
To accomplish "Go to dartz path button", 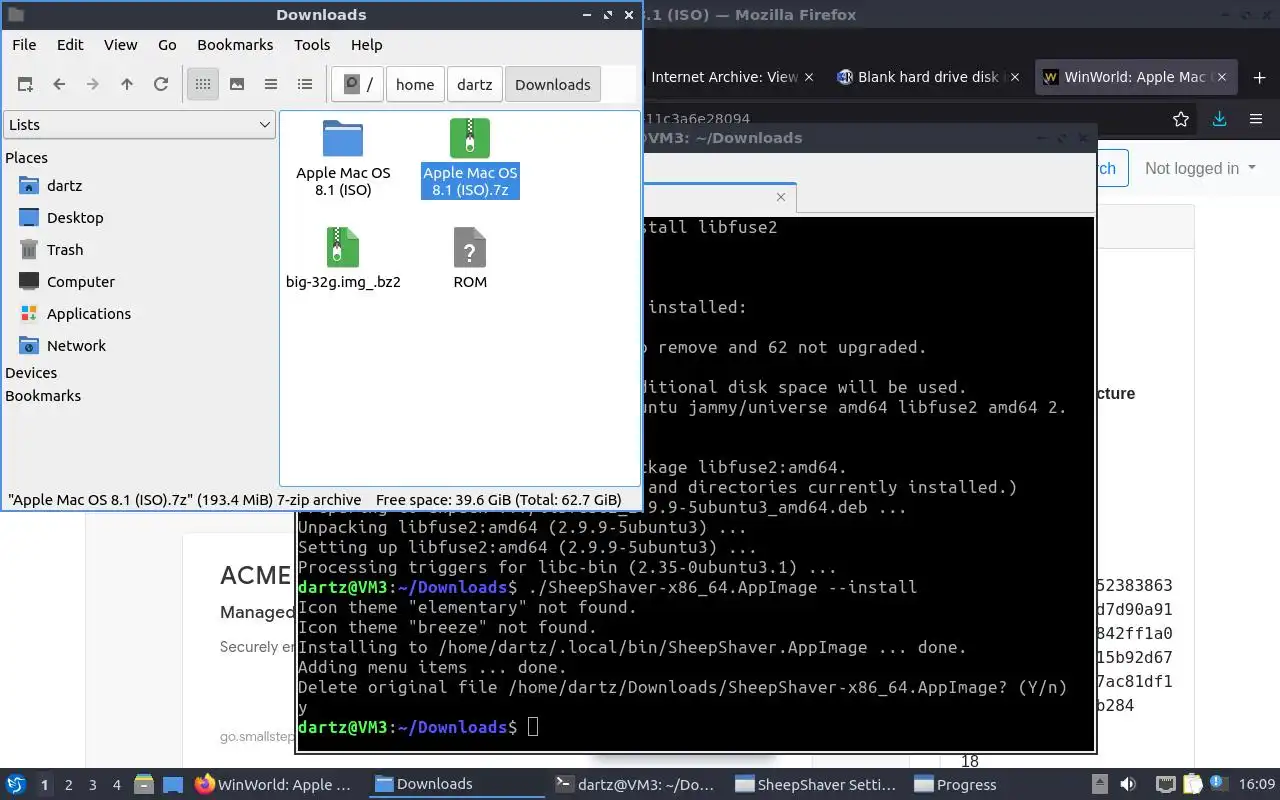I will point(474,84).
